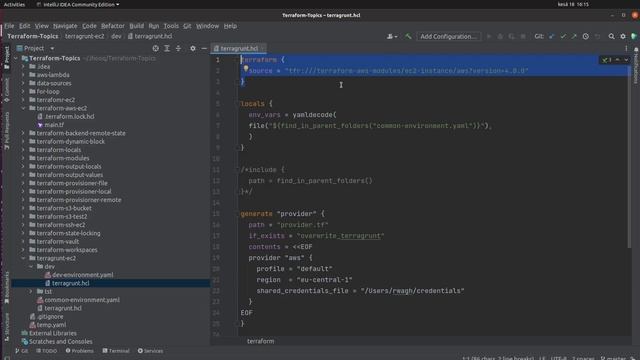This screenshot has width=640, height=360.
Task: Select main.tf in the project tree
Action: coord(54,125)
